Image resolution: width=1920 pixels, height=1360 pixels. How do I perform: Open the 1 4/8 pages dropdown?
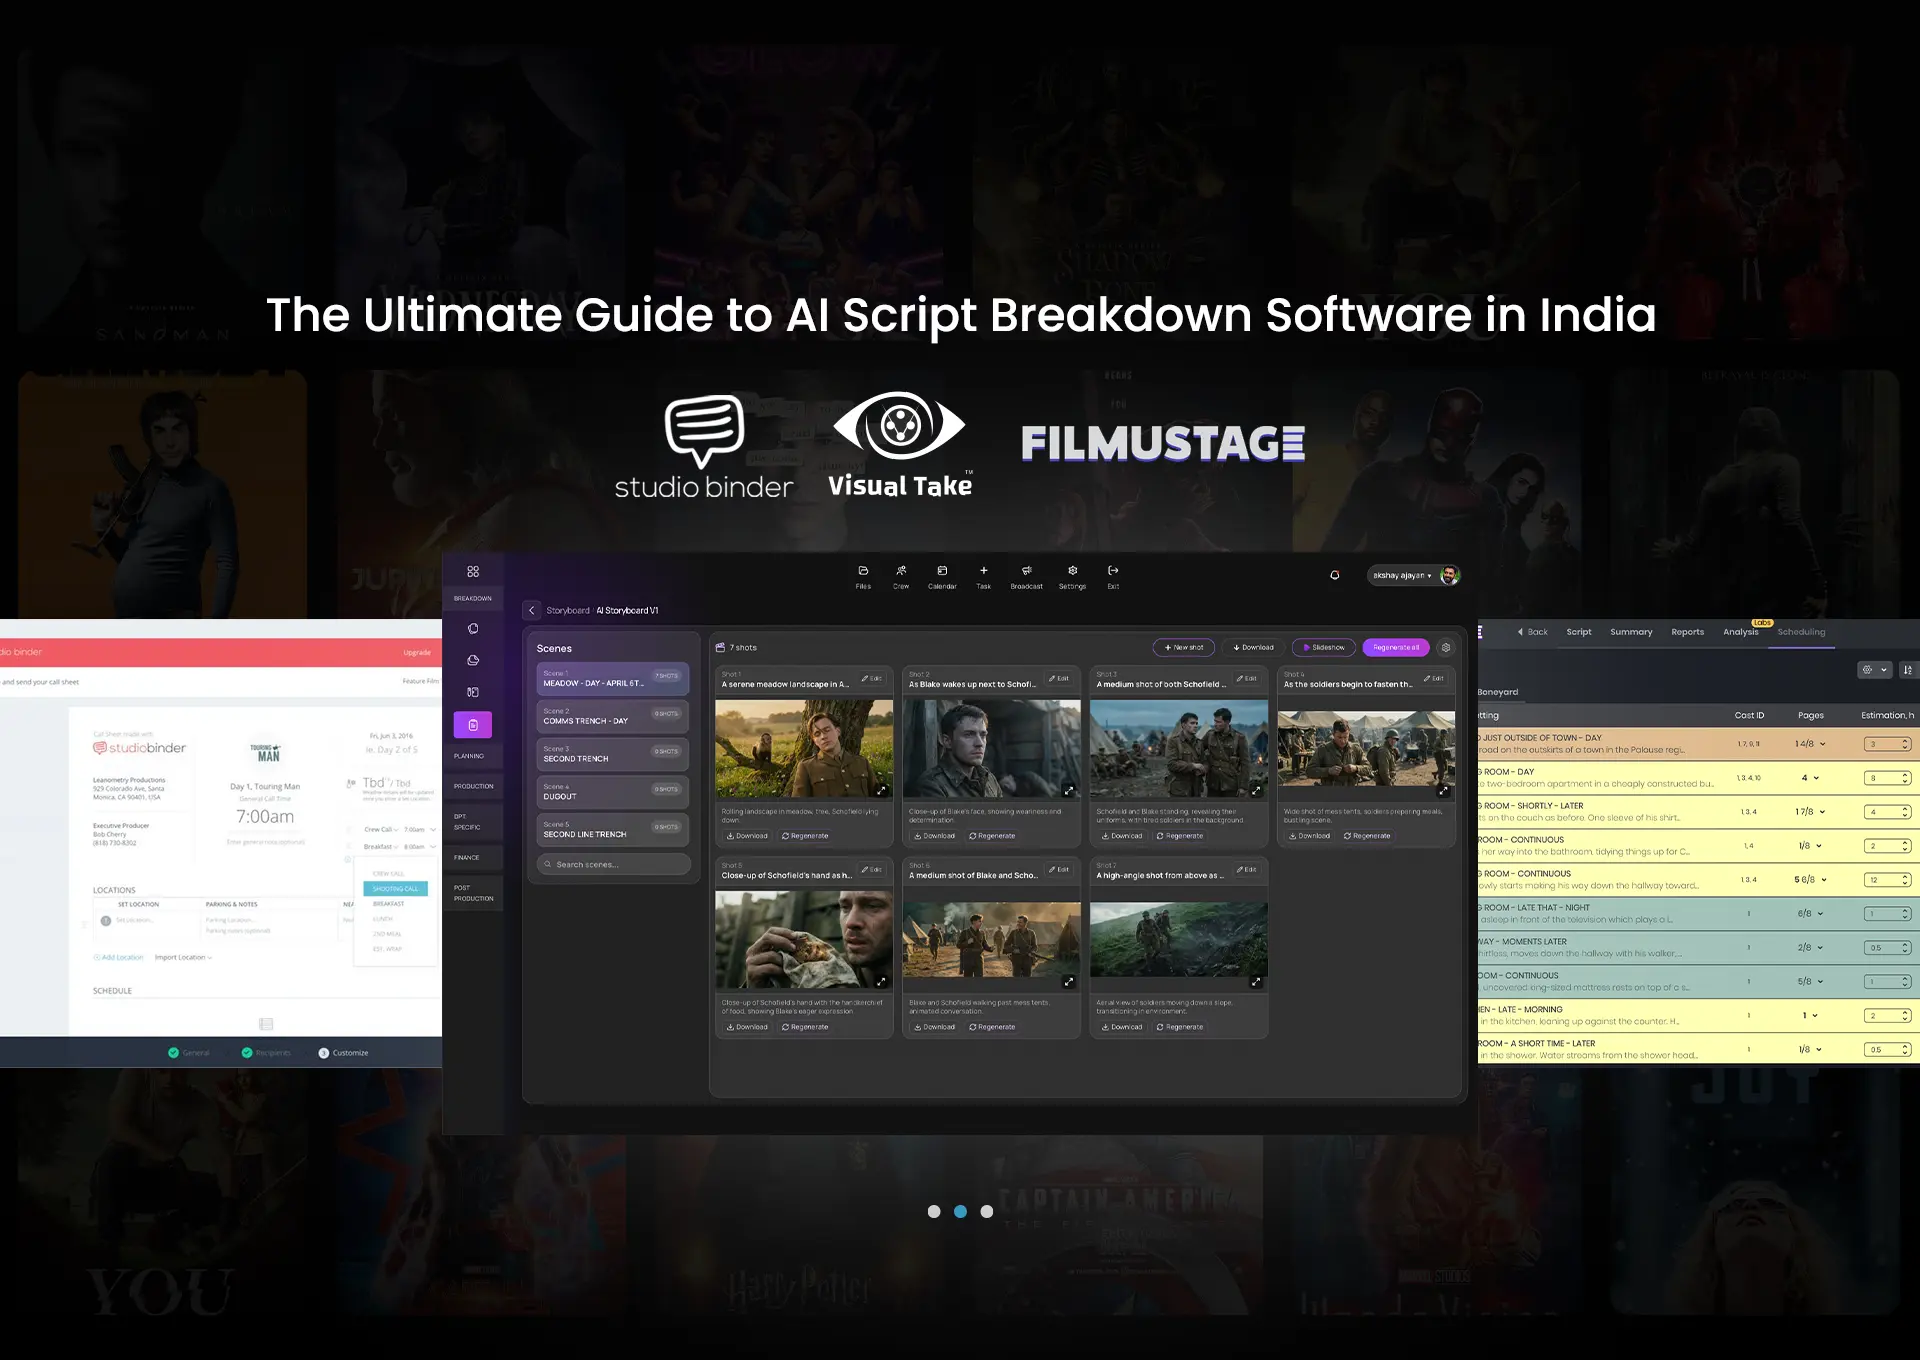coord(1810,744)
